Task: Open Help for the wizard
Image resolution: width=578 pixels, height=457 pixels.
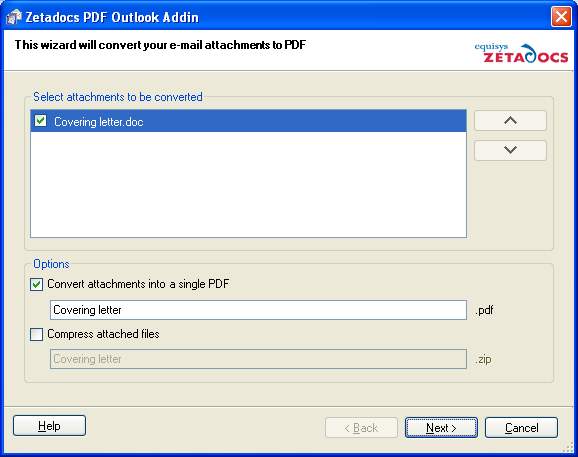Action: [49, 426]
